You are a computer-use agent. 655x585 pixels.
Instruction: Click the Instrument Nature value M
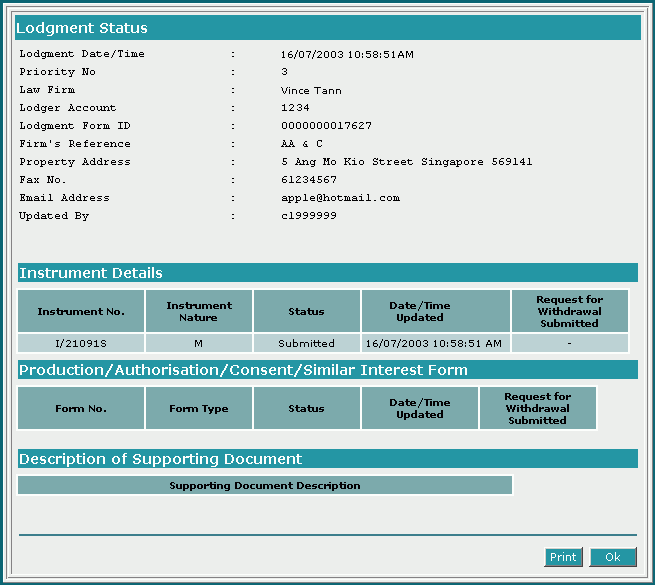[x=198, y=343]
